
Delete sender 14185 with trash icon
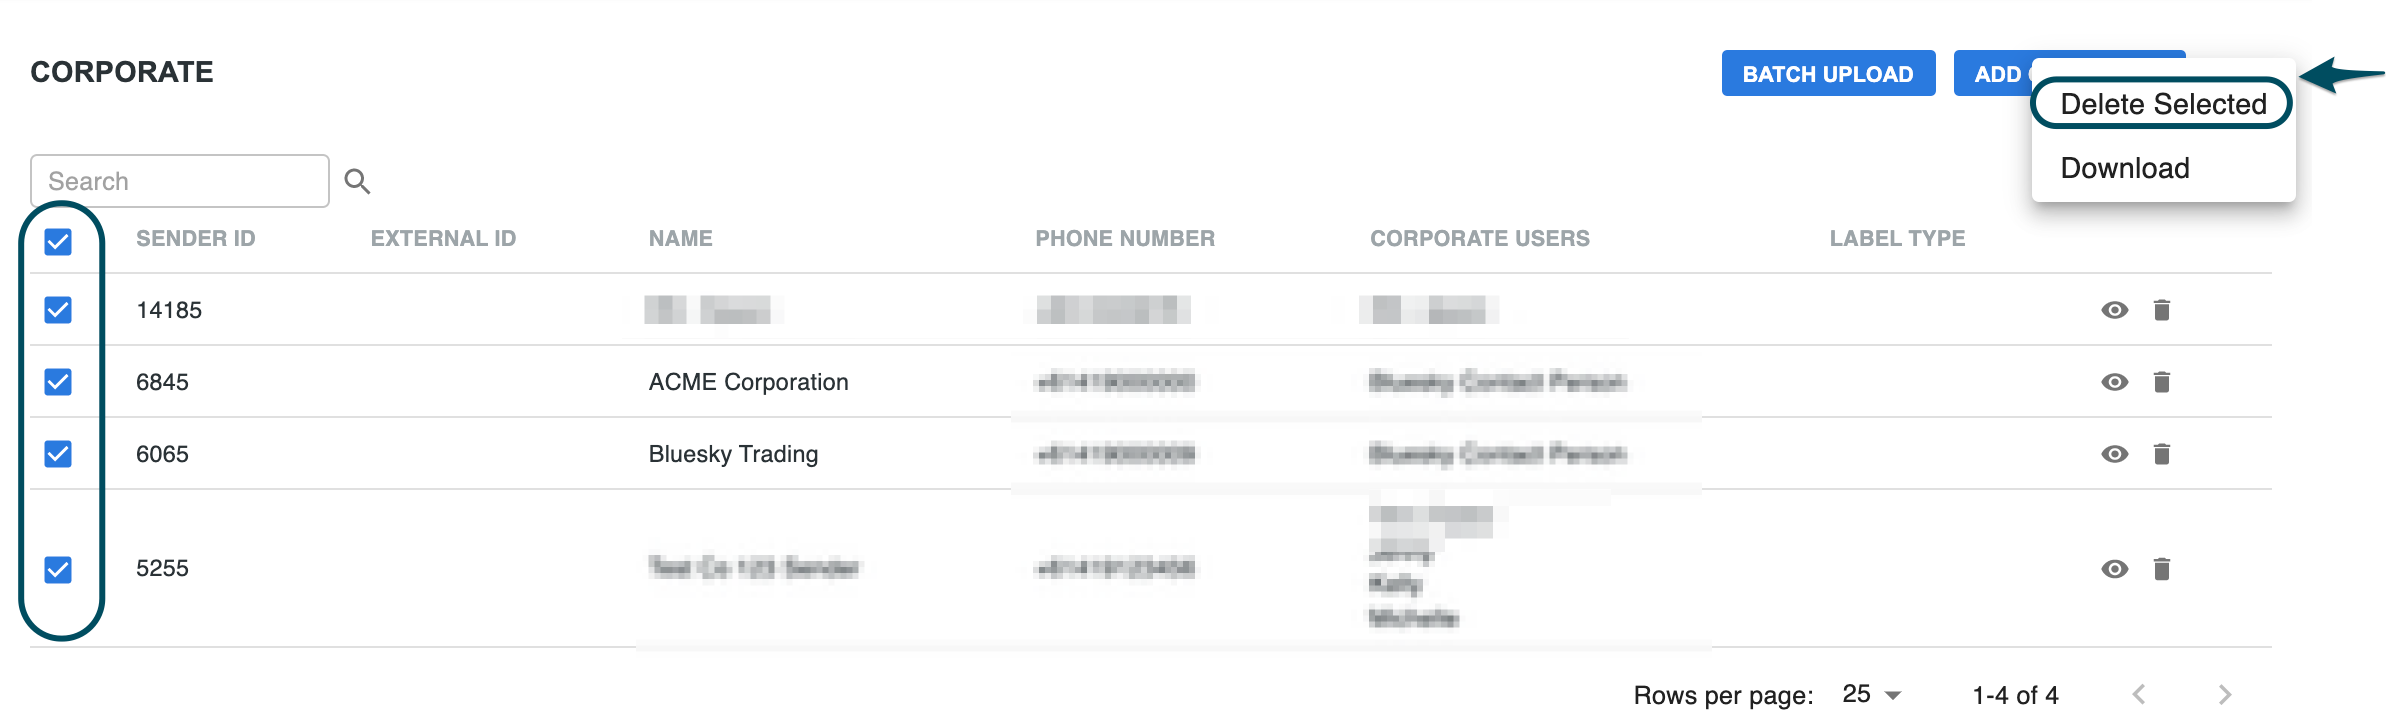[2161, 310]
